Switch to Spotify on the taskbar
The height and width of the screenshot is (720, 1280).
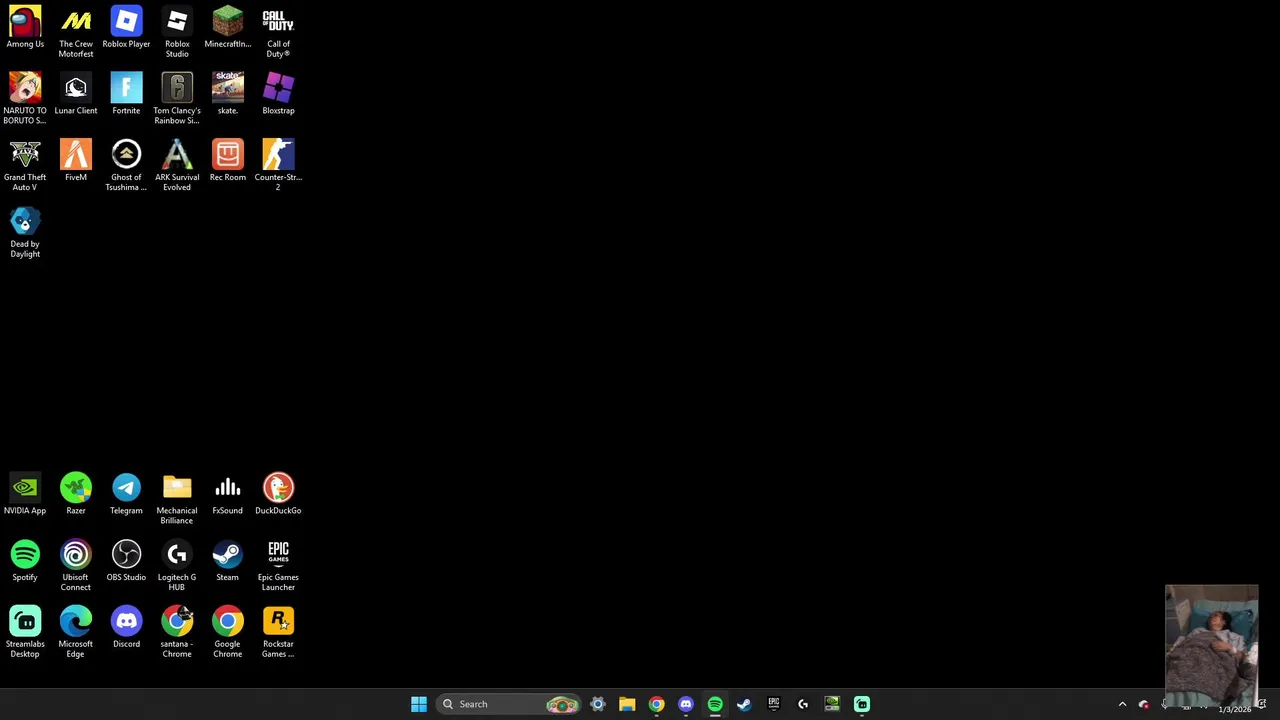click(x=715, y=704)
